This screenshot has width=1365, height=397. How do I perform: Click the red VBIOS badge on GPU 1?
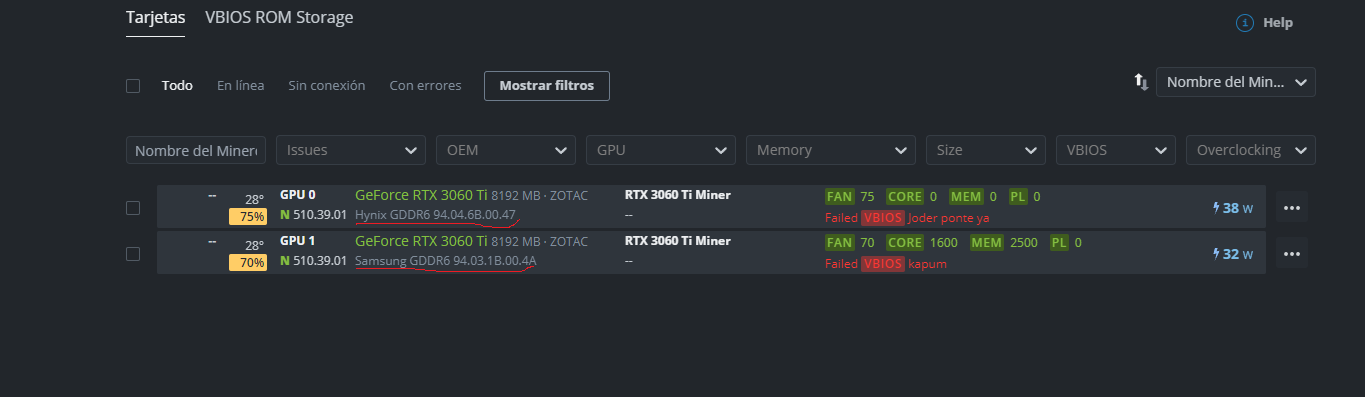click(x=883, y=264)
